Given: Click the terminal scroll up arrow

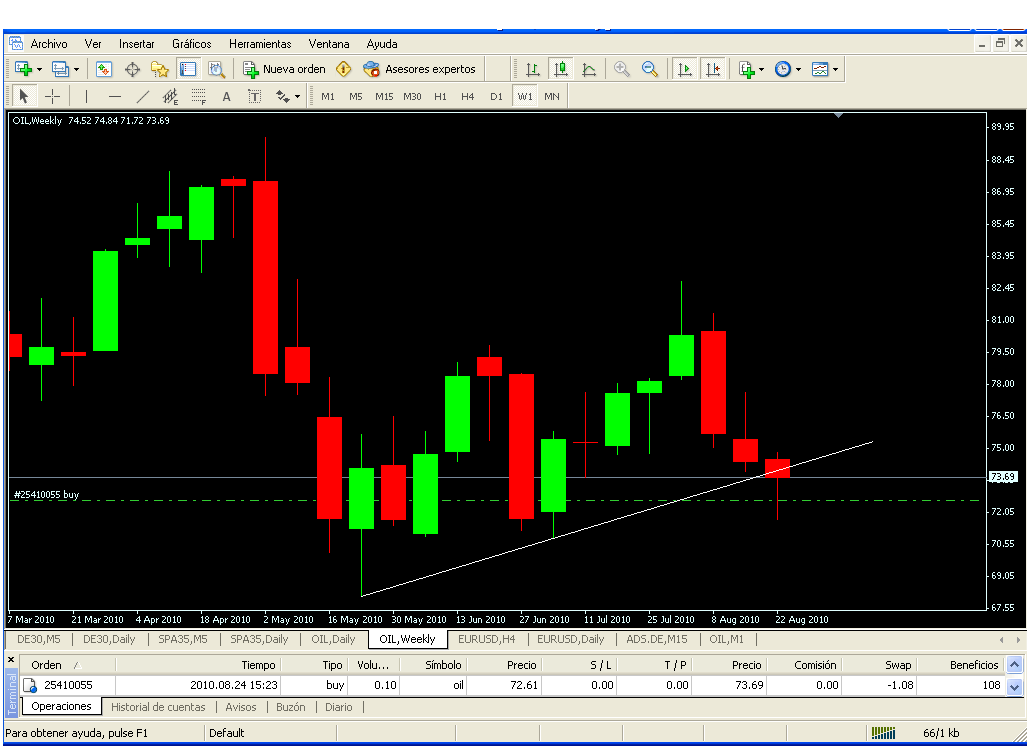Looking at the screenshot, I should tap(1014, 664).
